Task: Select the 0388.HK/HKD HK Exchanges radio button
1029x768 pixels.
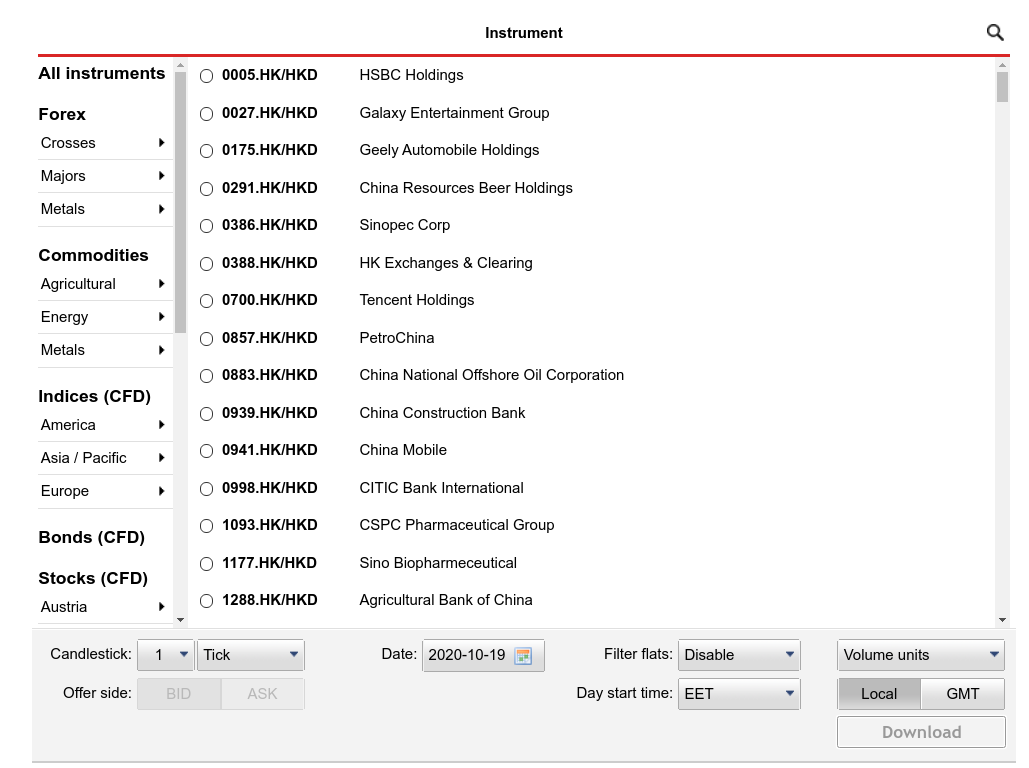Action: (x=207, y=264)
